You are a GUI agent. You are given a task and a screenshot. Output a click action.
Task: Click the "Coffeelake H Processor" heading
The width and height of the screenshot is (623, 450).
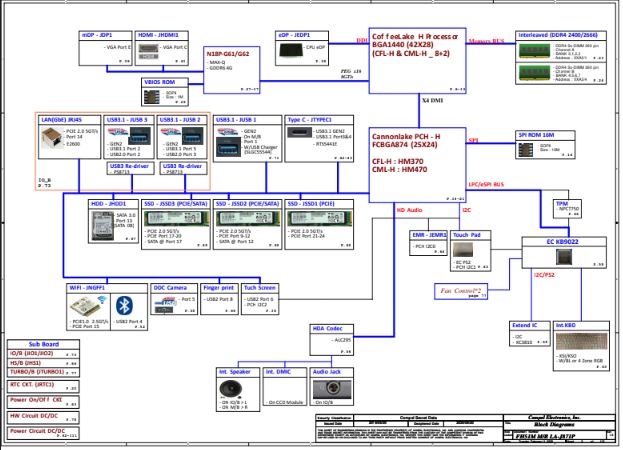tap(415, 37)
